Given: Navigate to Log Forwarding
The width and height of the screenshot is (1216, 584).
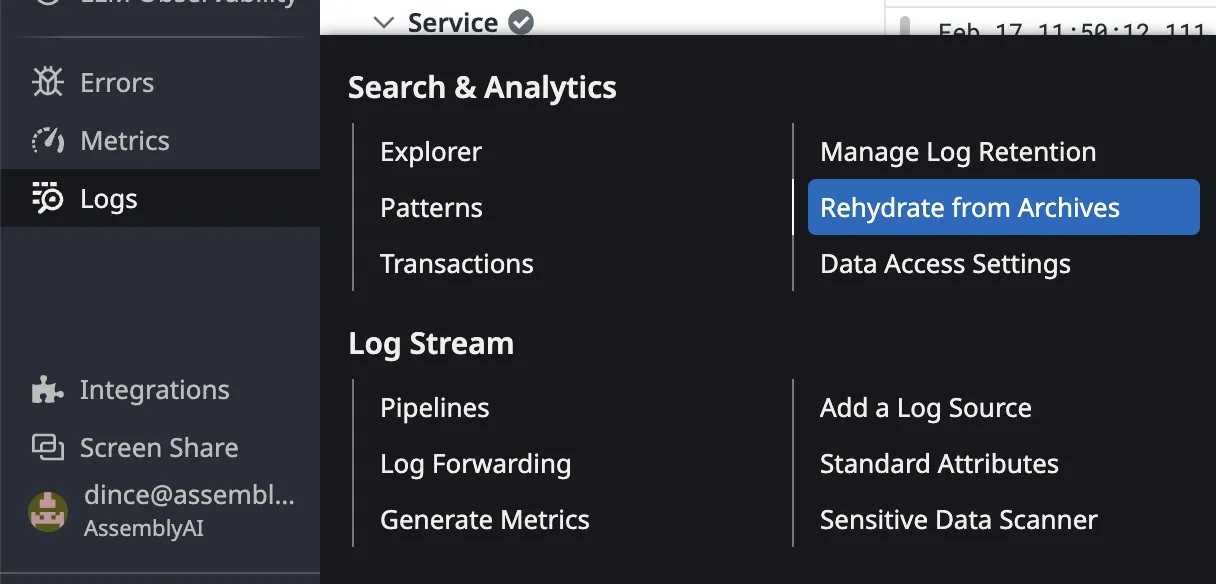Looking at the screenshot, I should pyautogui.click(x=476, y=464).
